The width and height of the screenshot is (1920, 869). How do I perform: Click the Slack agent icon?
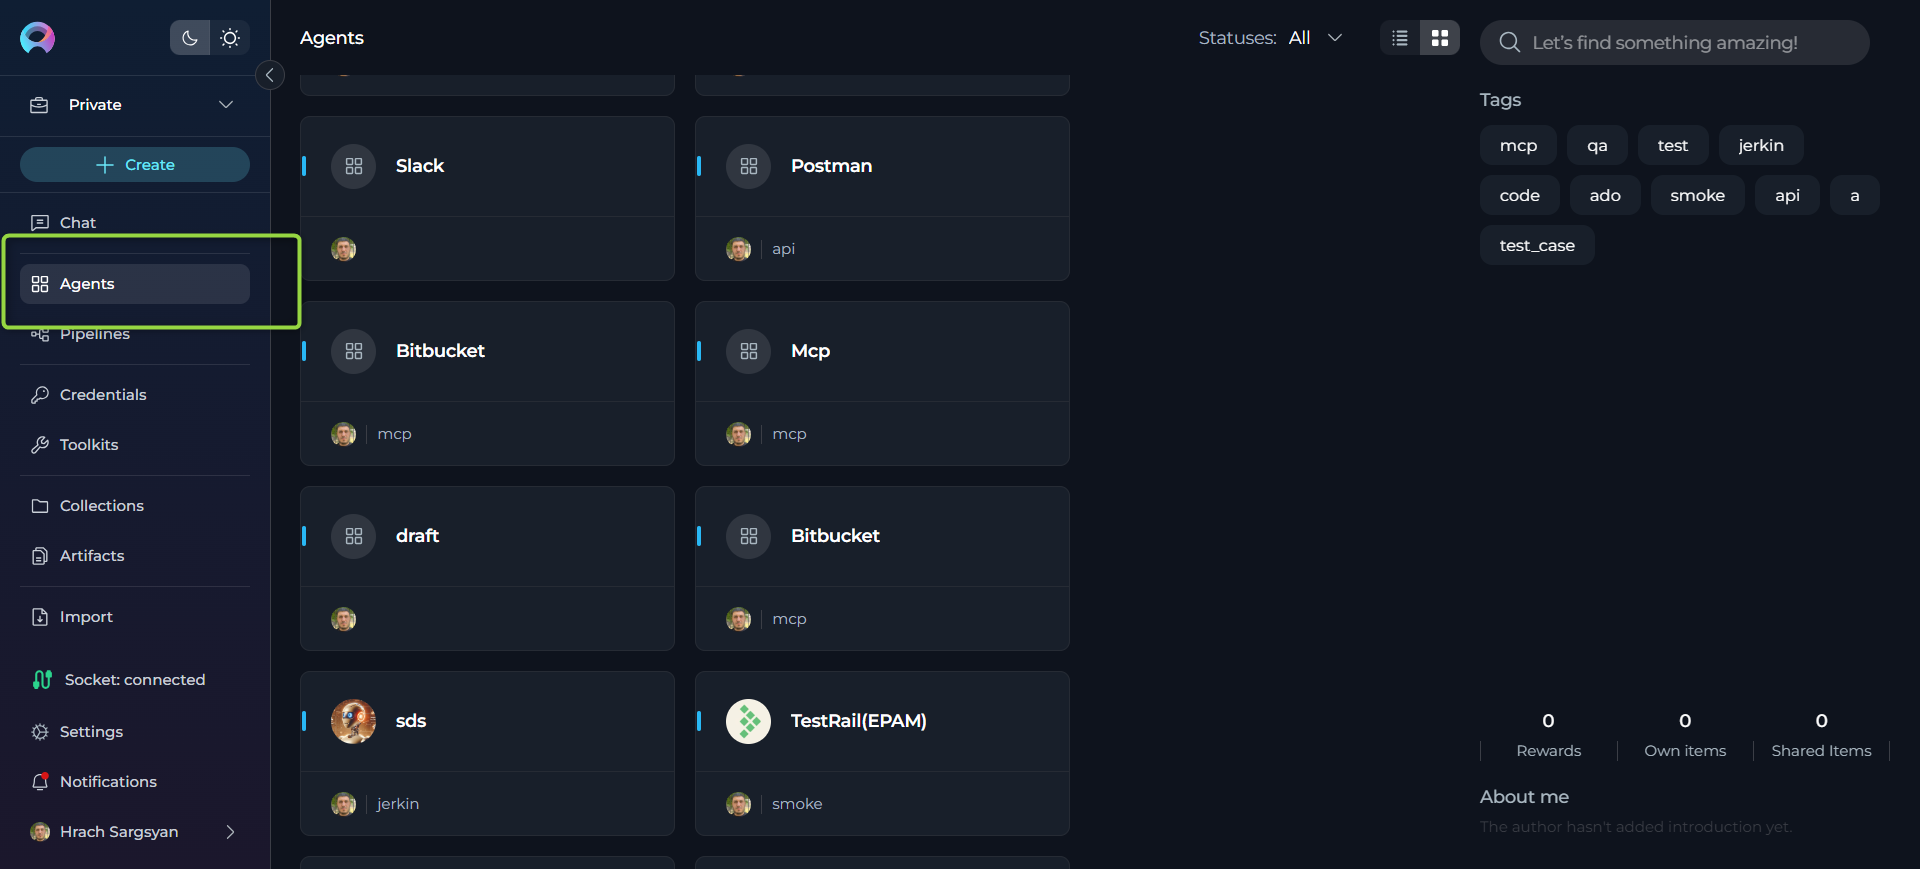pos(354,166)
